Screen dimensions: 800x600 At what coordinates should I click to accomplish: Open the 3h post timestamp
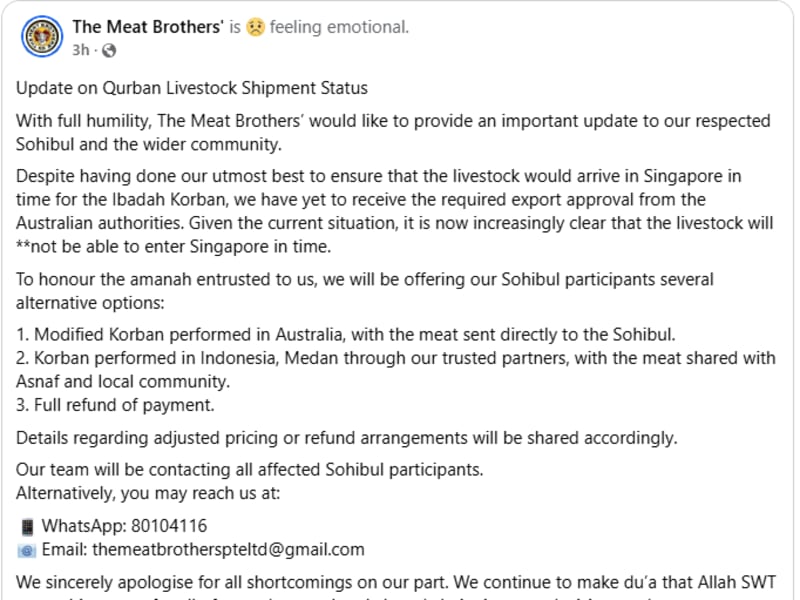[x=81, y=50]
